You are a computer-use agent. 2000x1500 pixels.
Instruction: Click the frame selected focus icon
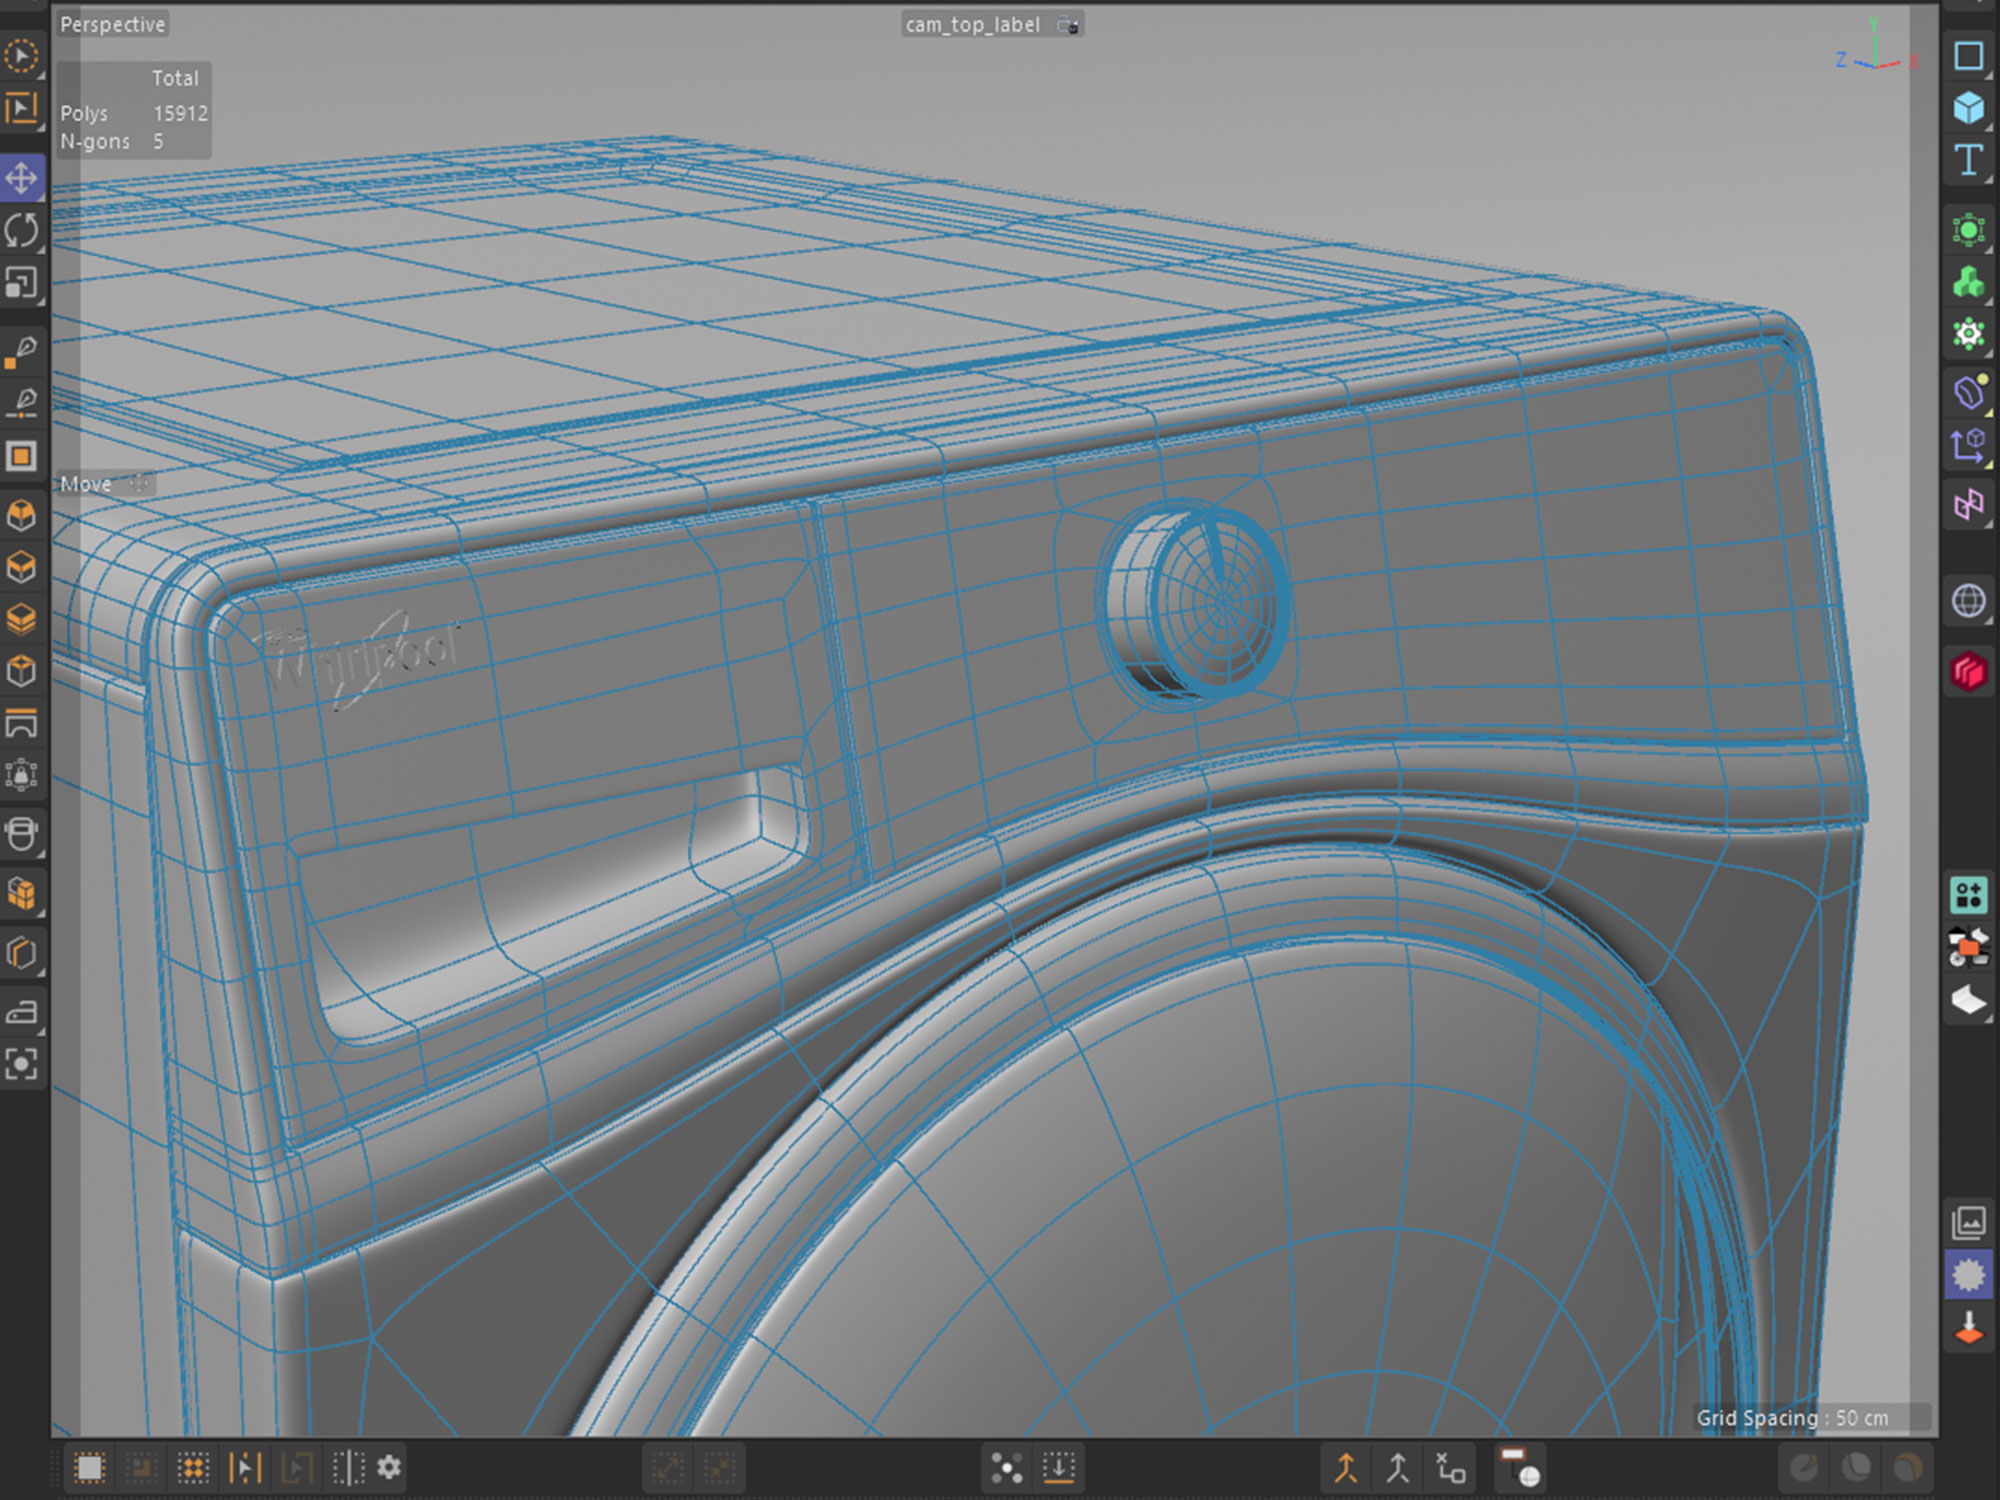[x=21, y=1064]
